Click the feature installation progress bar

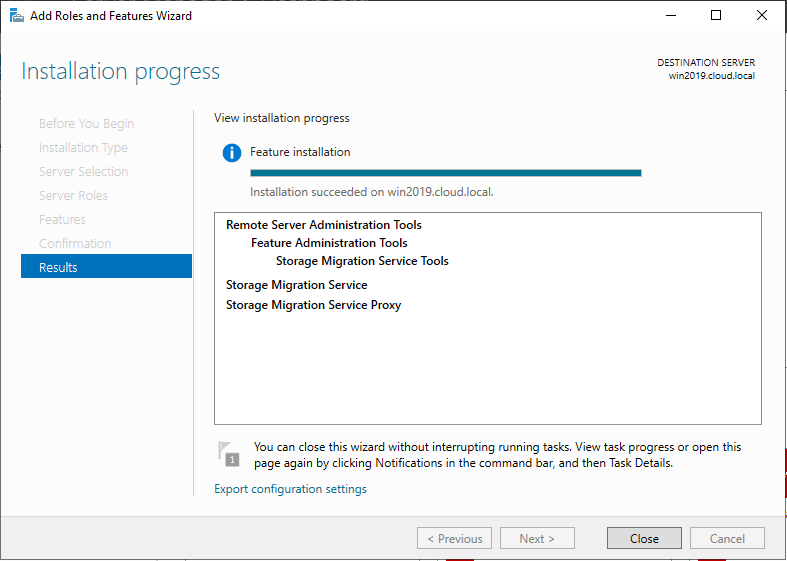pos(445,173)
